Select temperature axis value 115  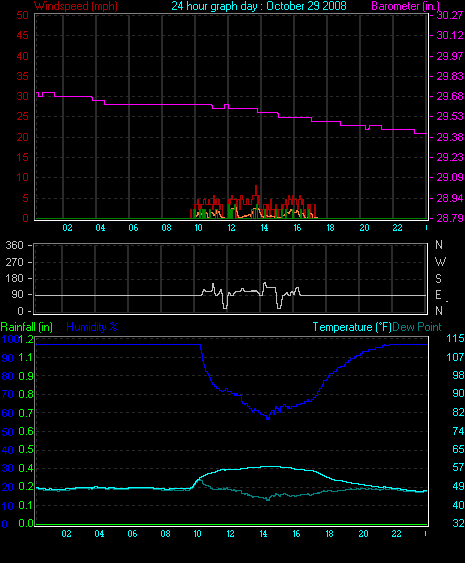tap(455, 338)
